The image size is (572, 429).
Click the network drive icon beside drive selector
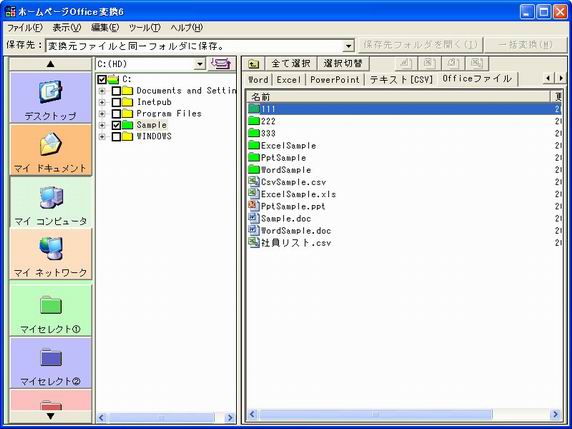(221, 64)
